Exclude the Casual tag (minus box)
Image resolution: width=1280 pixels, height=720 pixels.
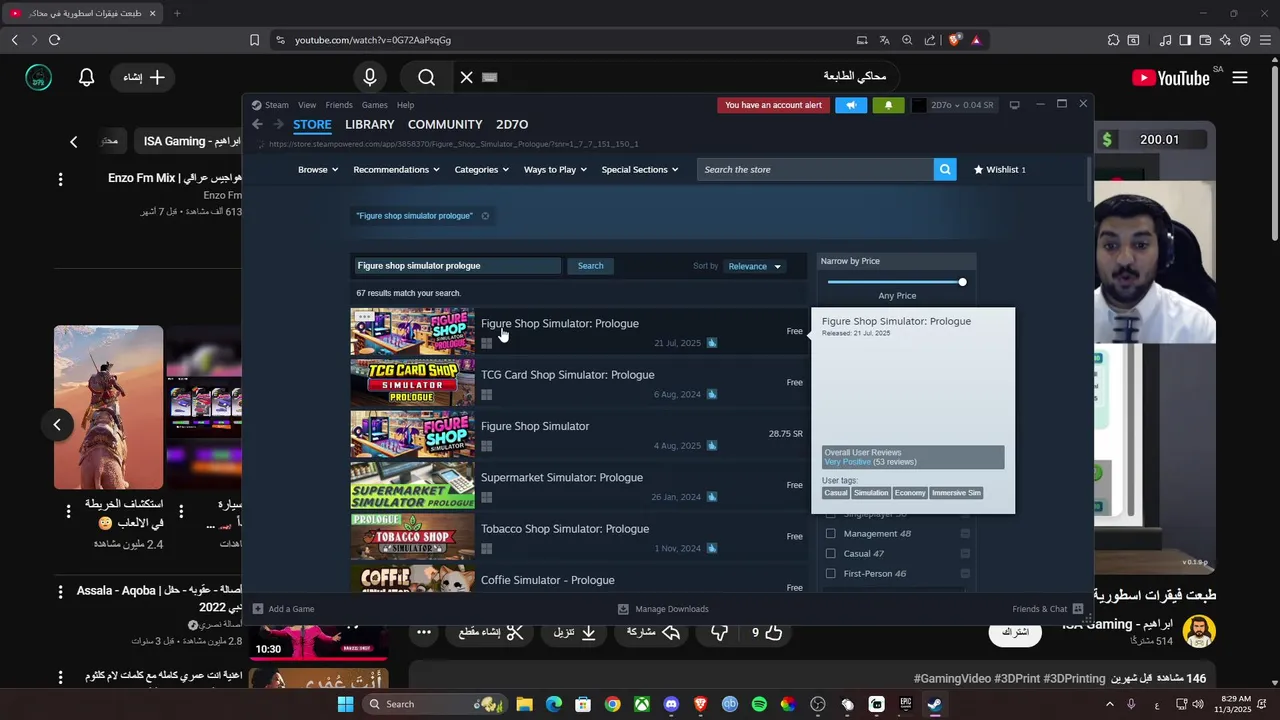965,554
